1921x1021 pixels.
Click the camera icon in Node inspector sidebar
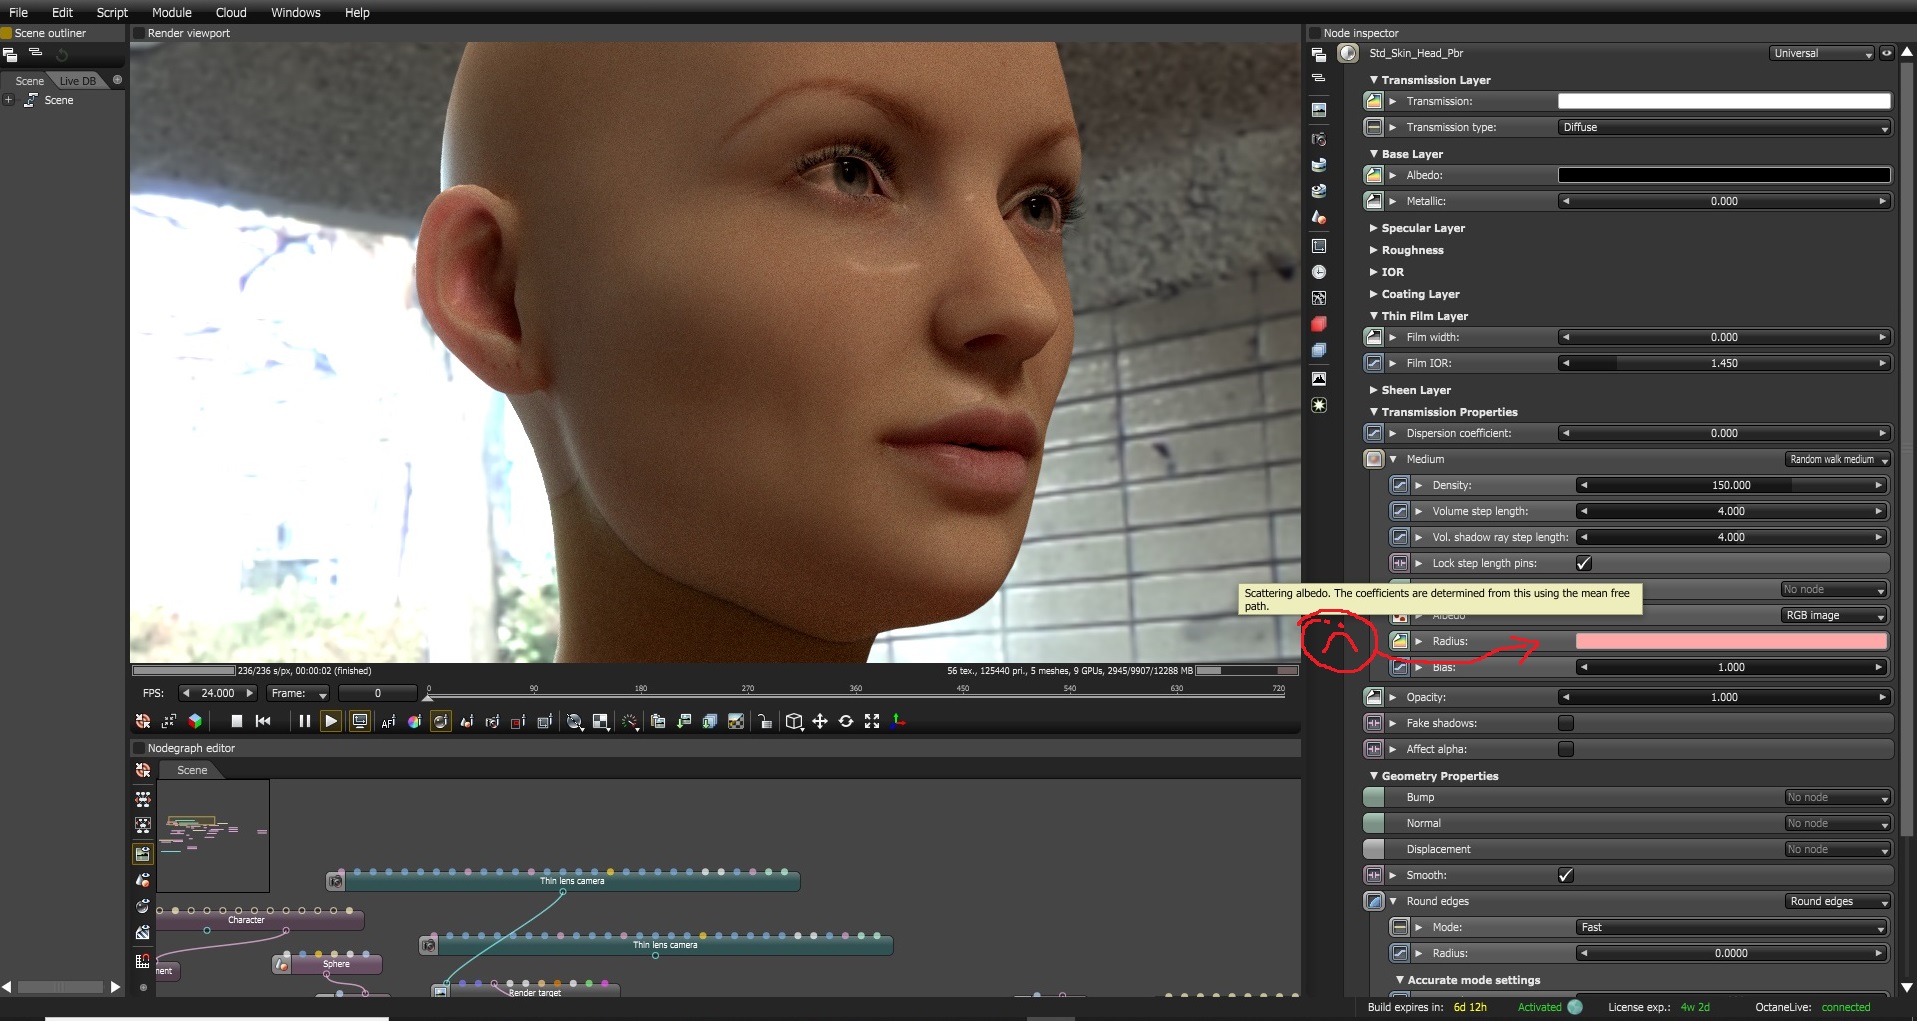1319,139
